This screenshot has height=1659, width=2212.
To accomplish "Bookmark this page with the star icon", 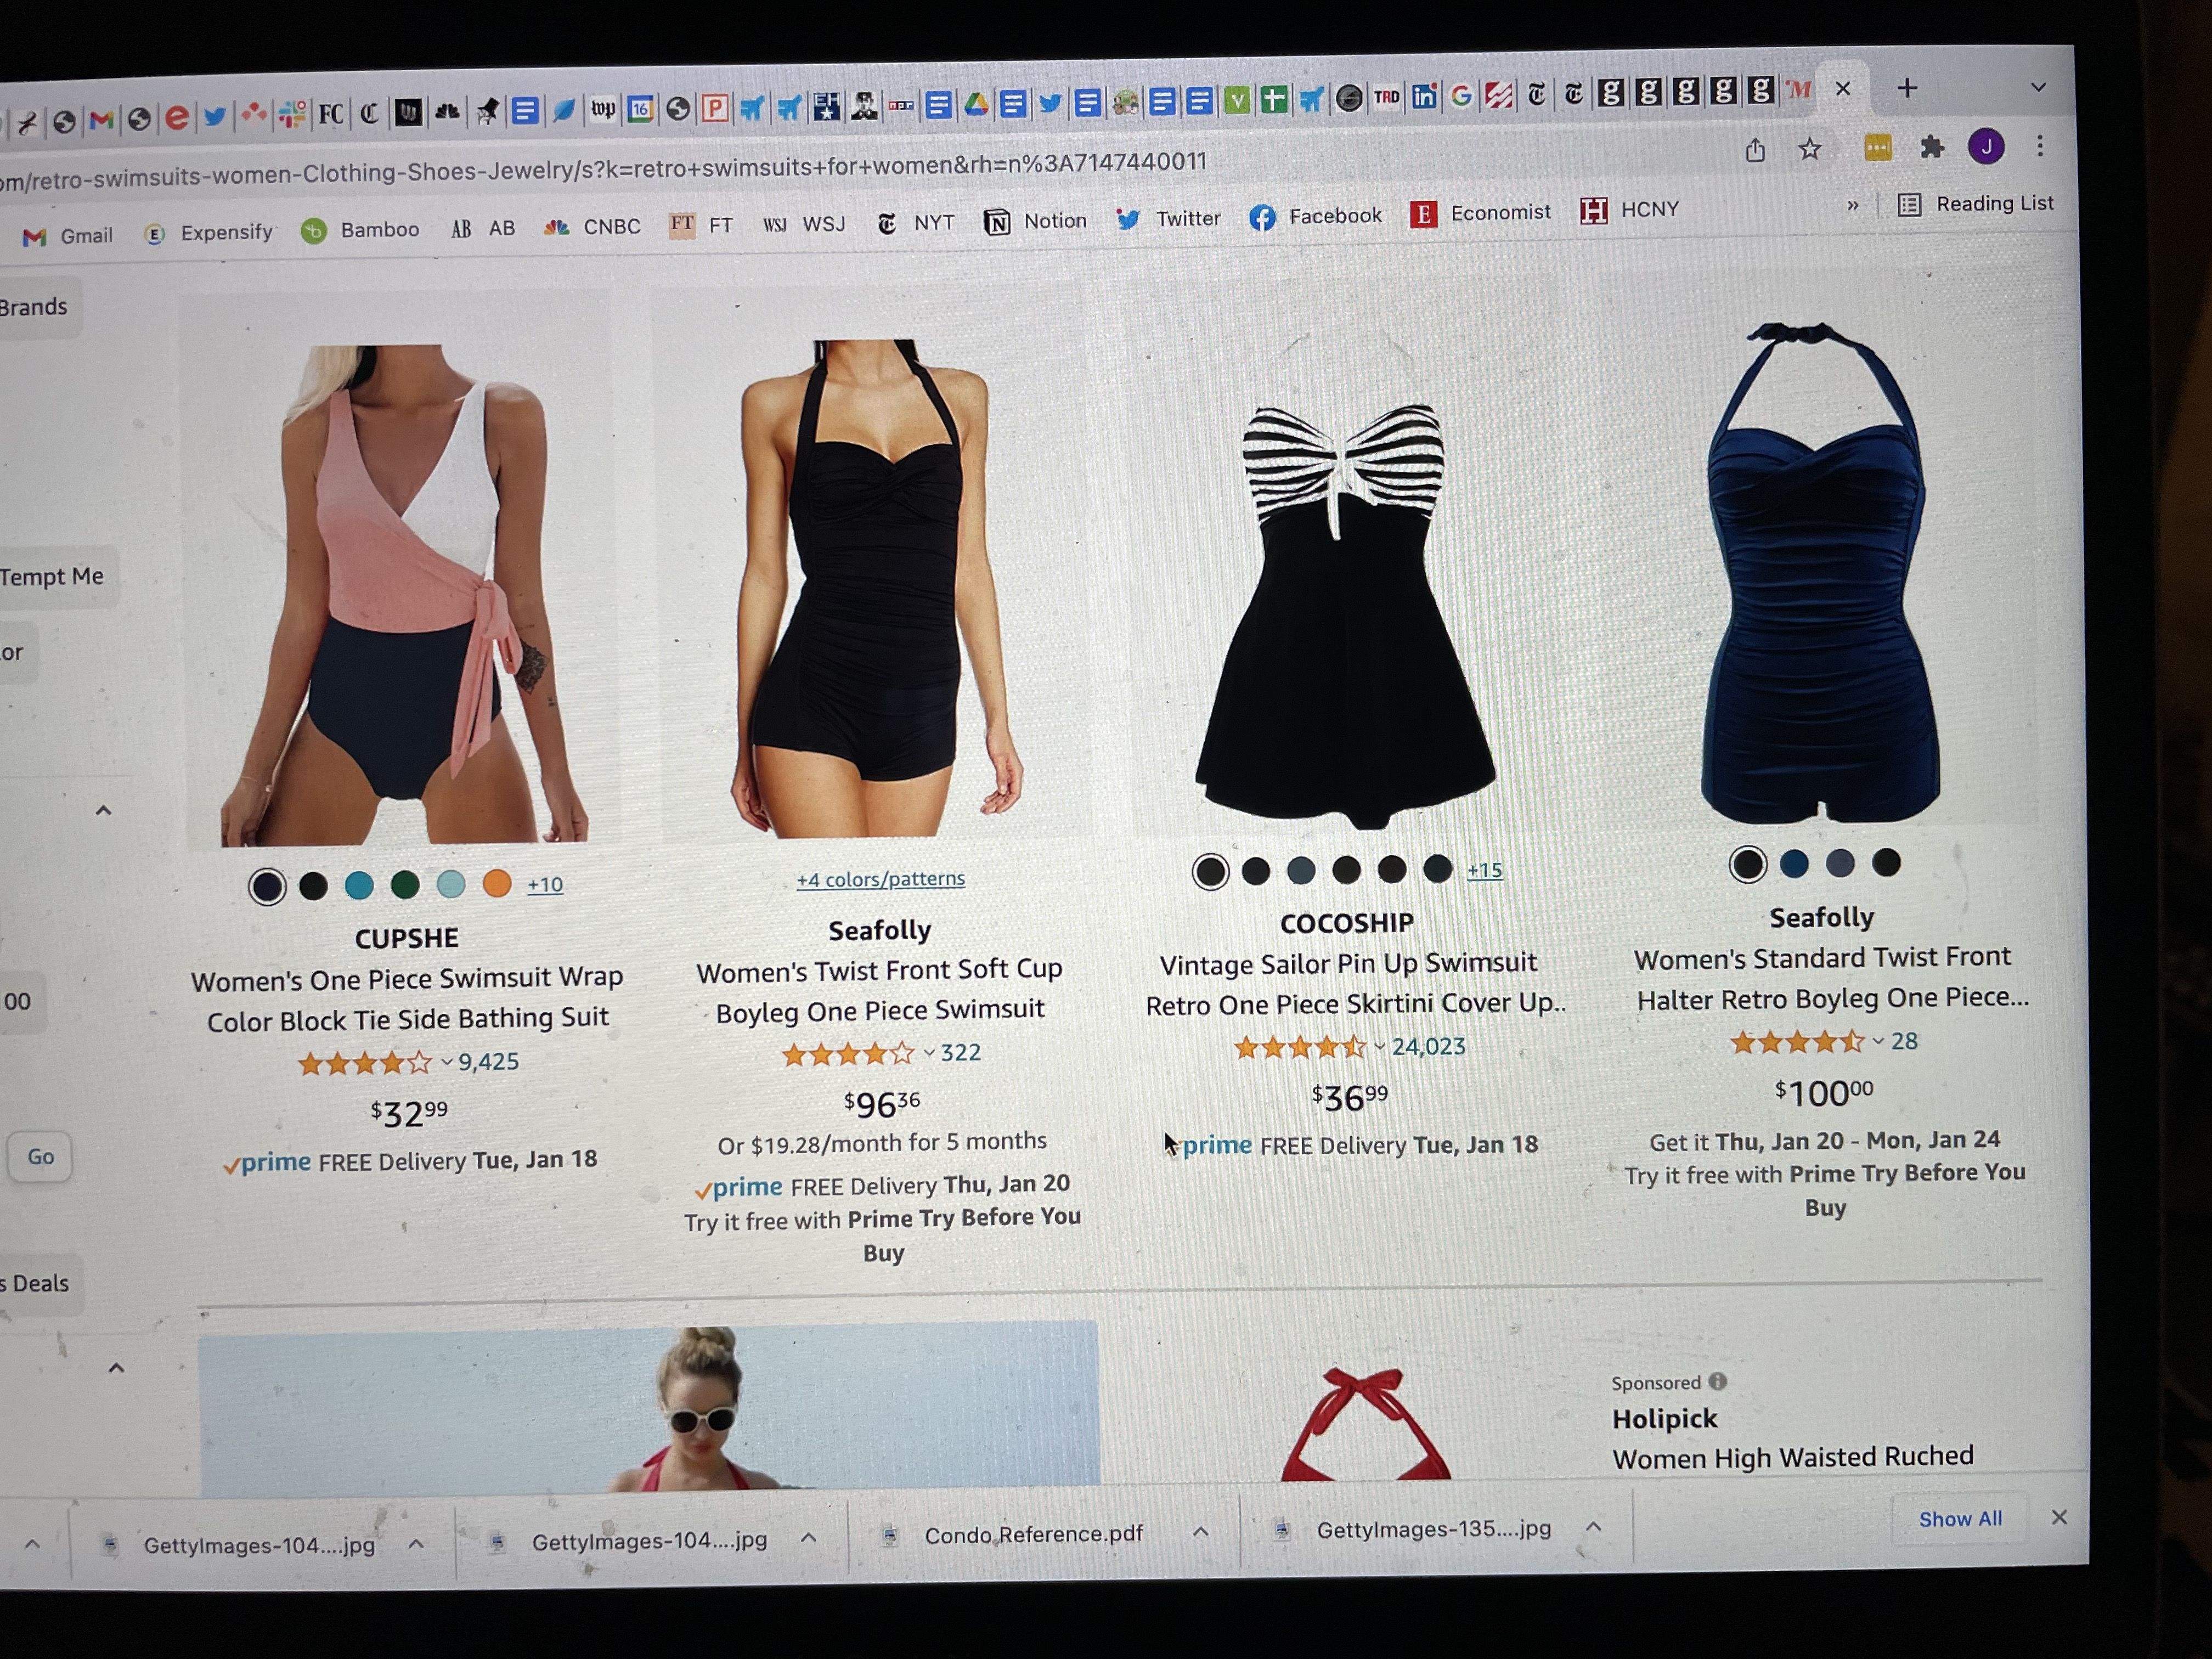I will 1810,150.
